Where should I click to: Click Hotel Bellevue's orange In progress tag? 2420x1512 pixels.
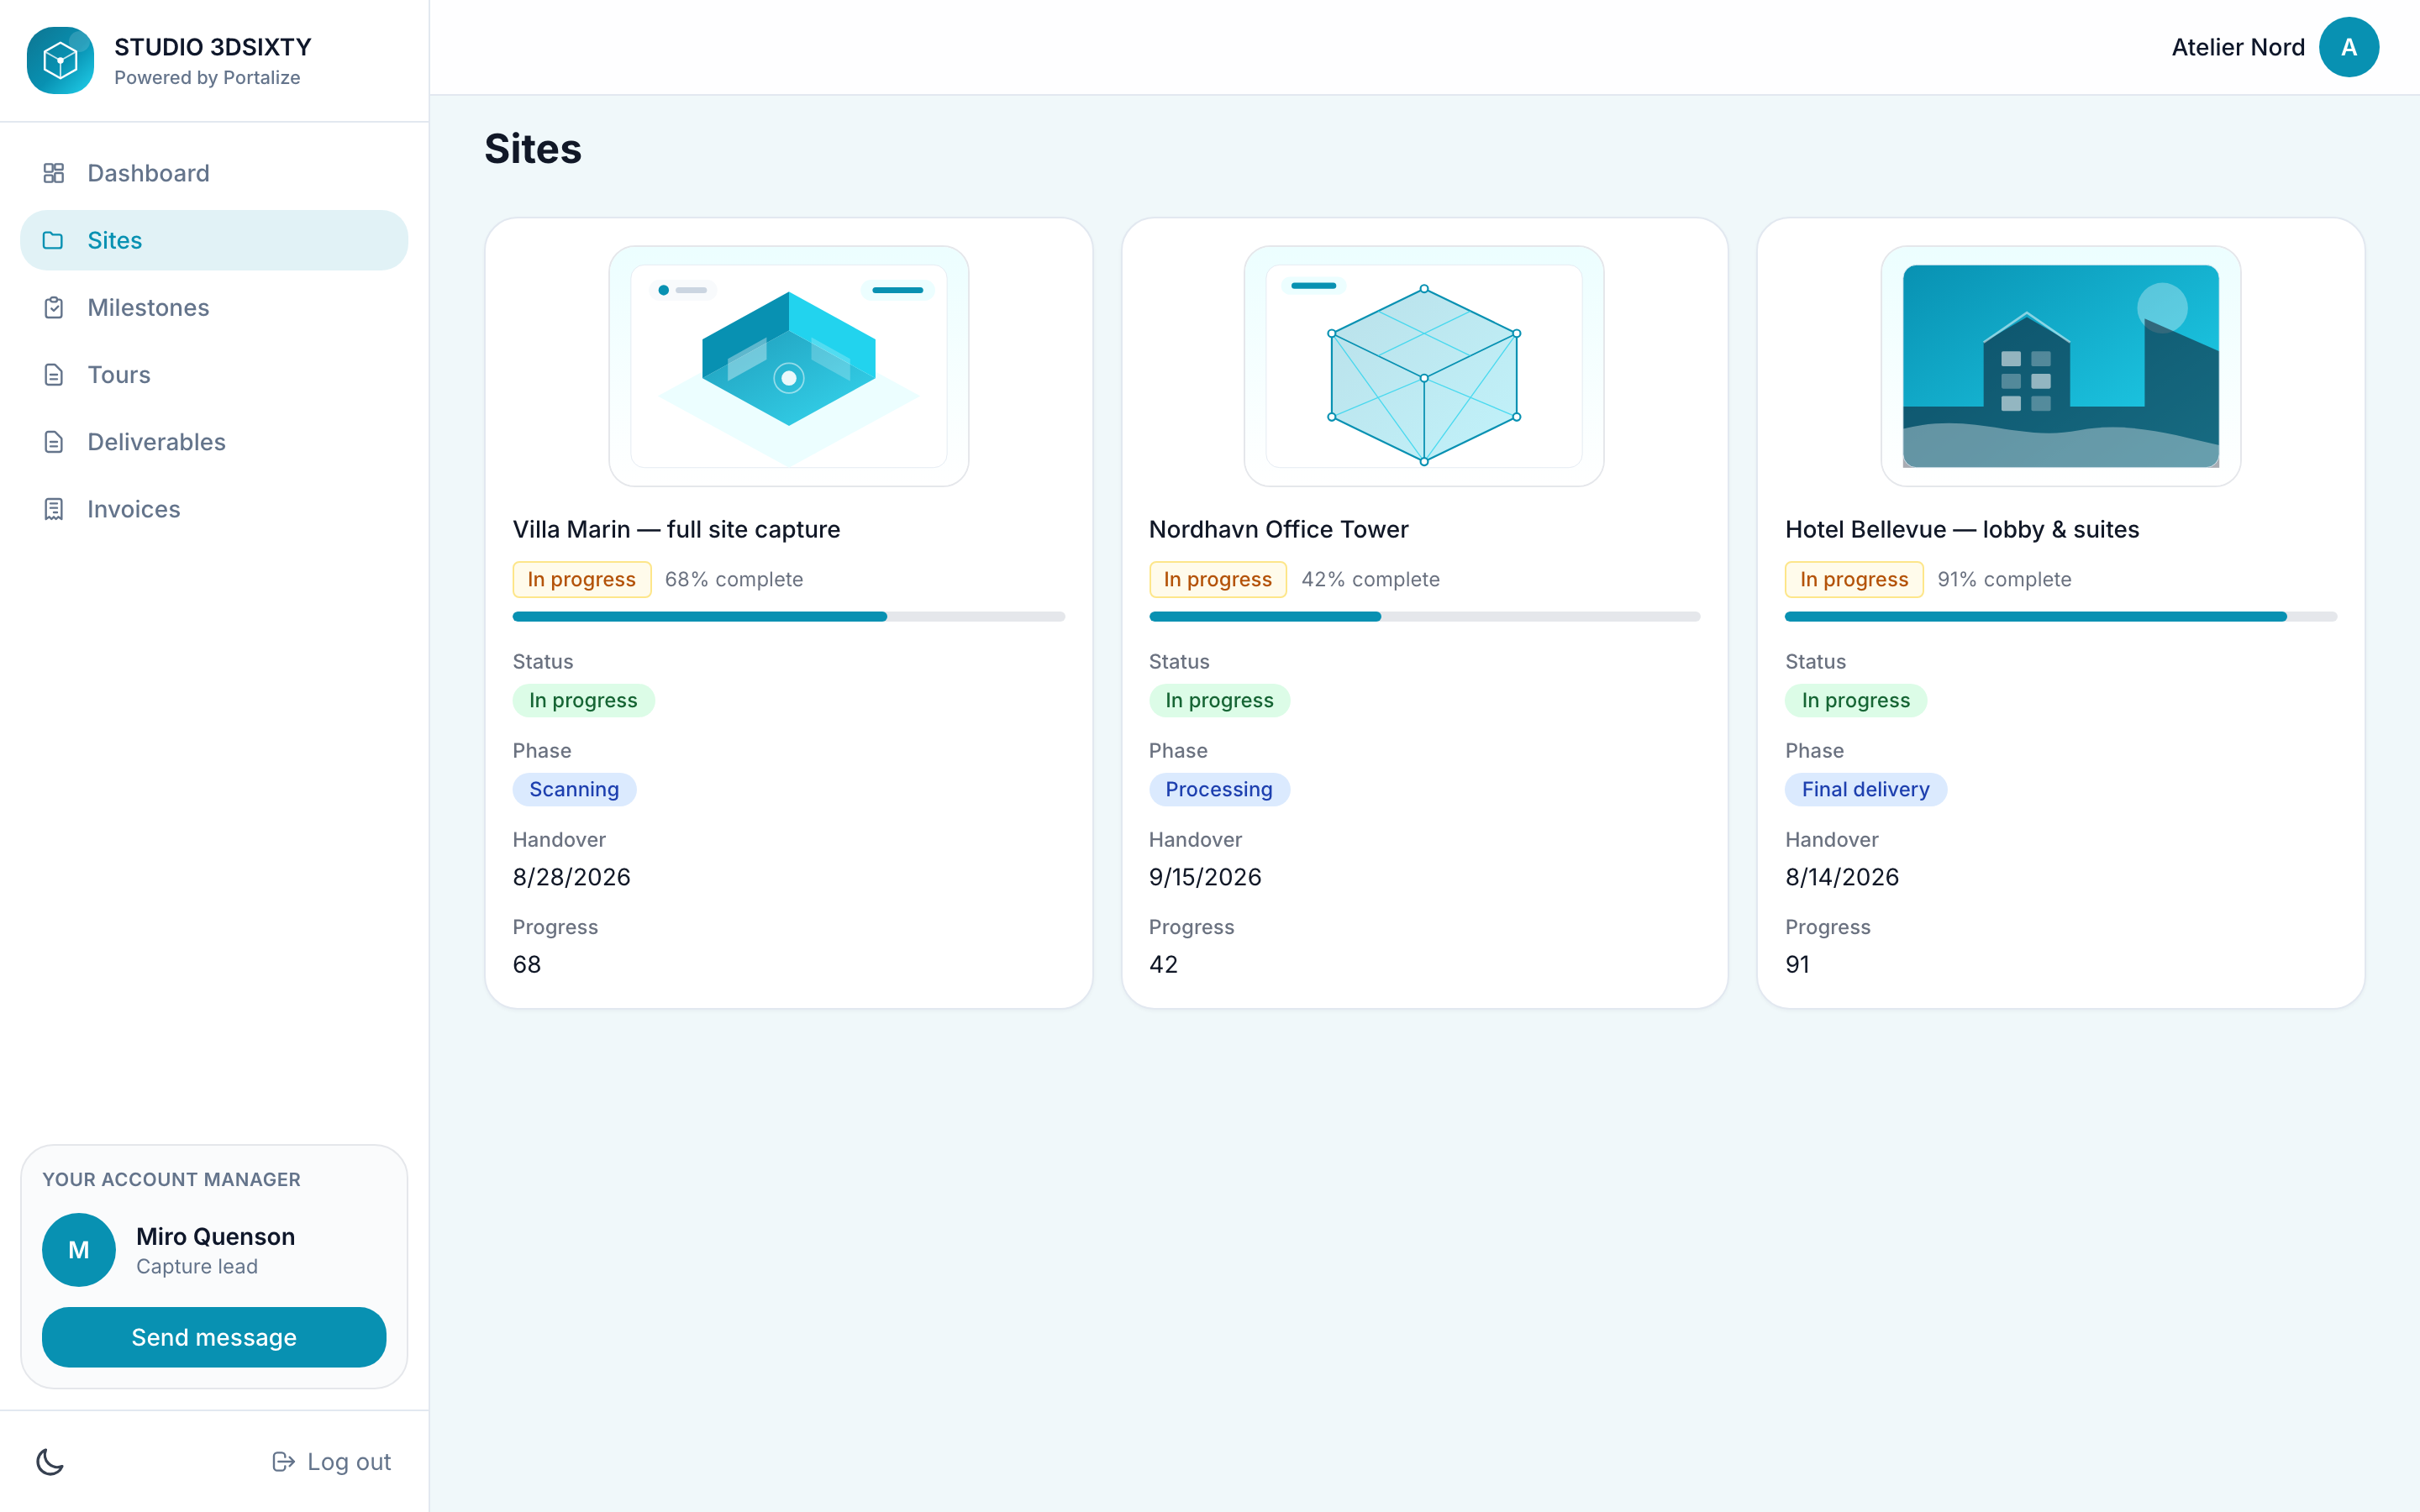pyautogui.click(x=1853, y=579)
